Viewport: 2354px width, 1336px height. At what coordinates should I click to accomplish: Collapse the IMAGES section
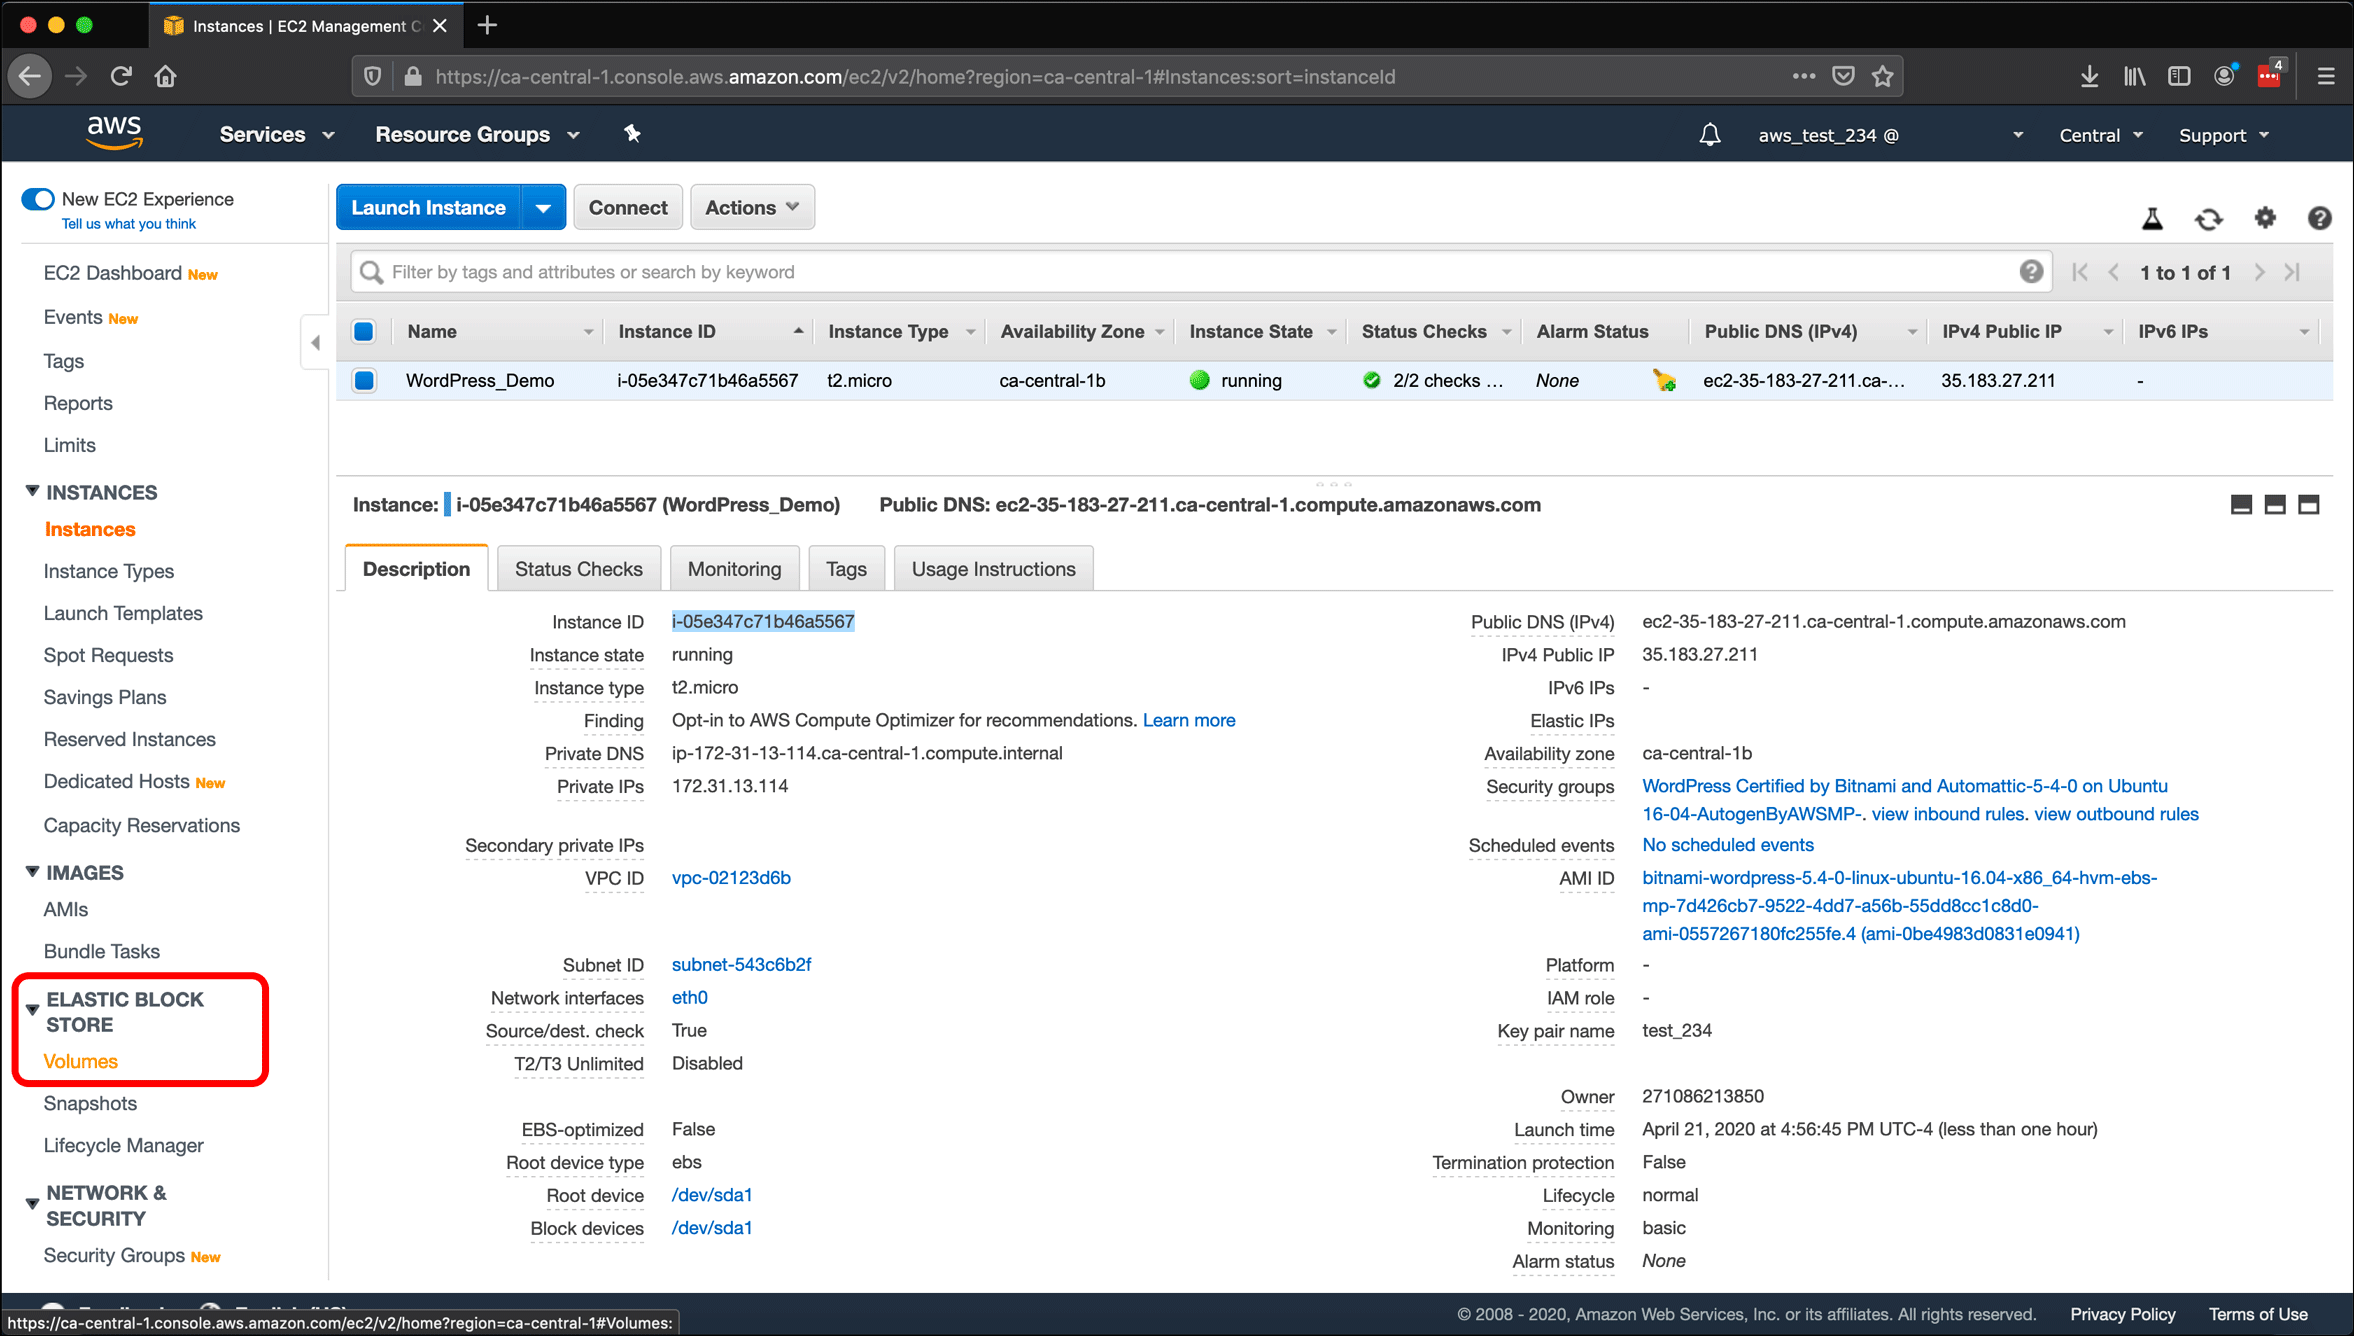pyautogui.click(x=33, y=871)
